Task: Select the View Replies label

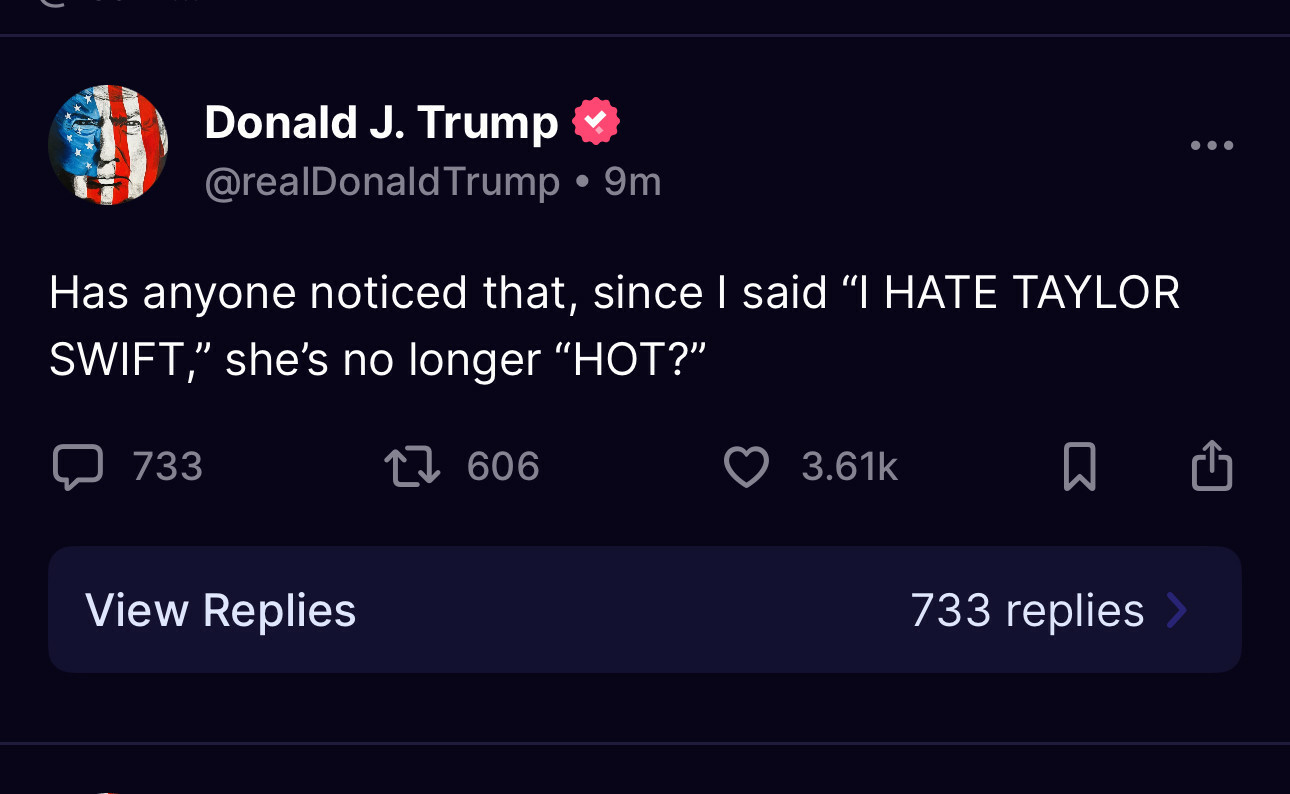Action: (x=220, y=610)
